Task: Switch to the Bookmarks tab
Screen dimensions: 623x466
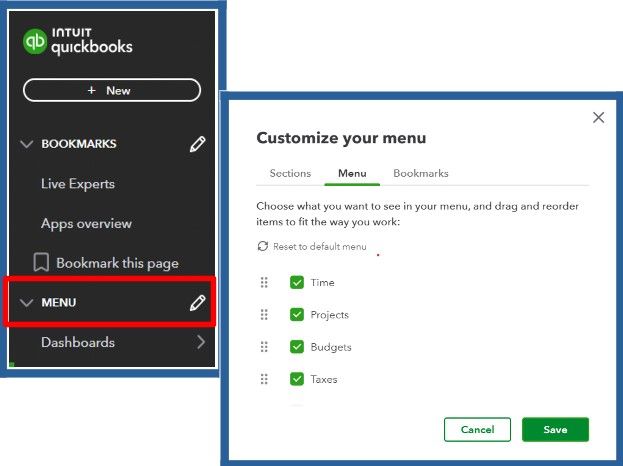Action: click(x=421, y=173)
